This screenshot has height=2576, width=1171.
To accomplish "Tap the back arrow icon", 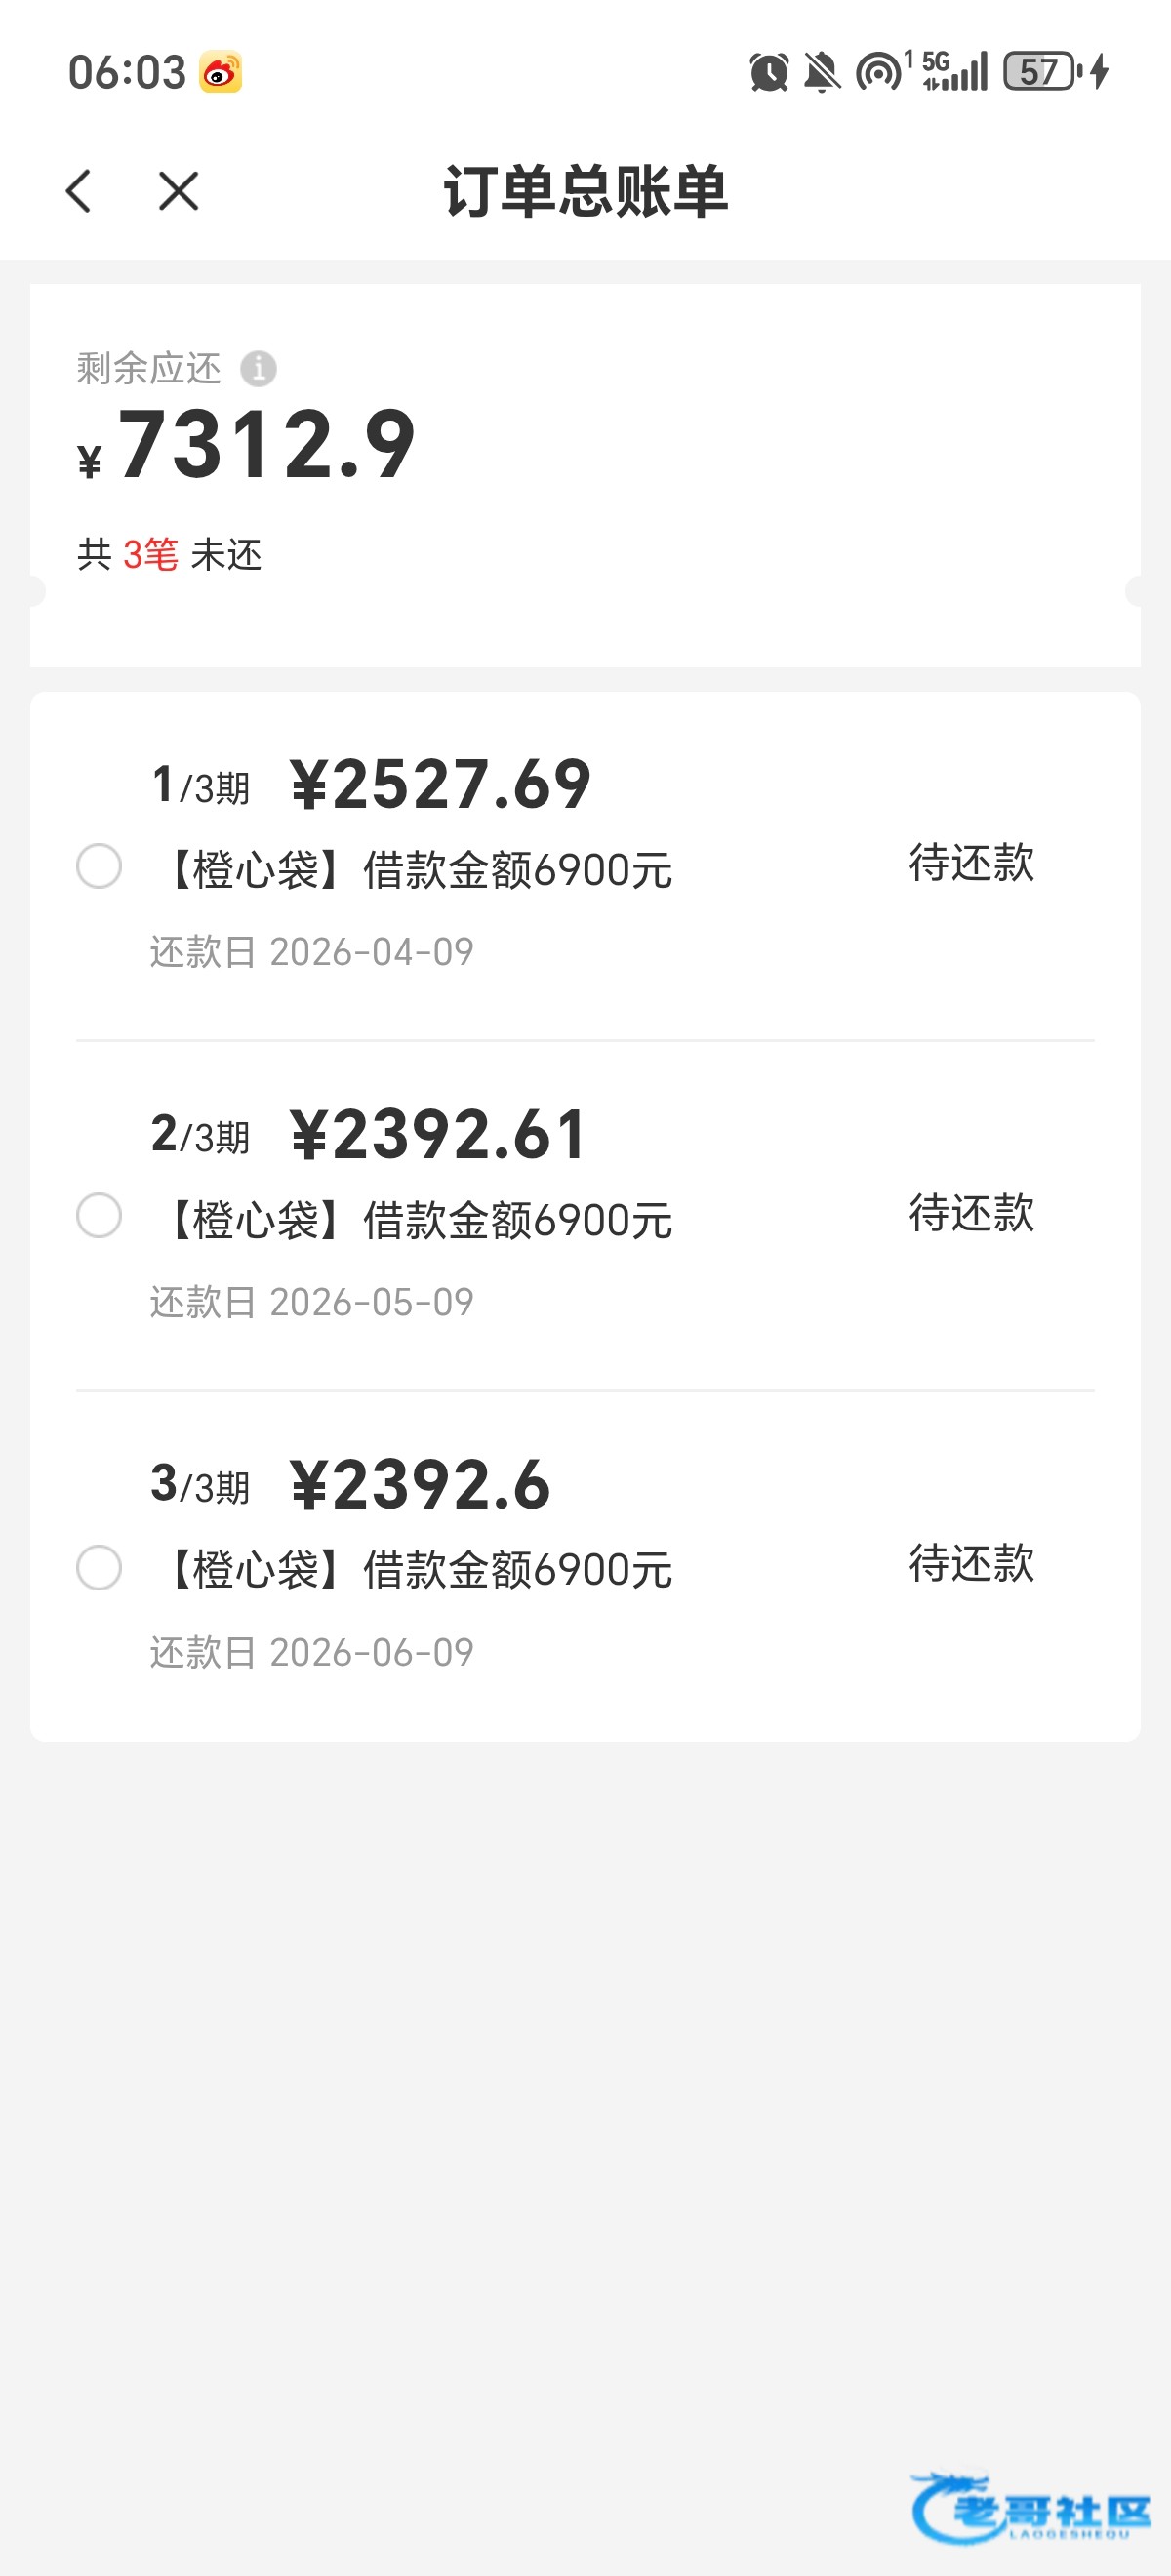I will point(79,191).
